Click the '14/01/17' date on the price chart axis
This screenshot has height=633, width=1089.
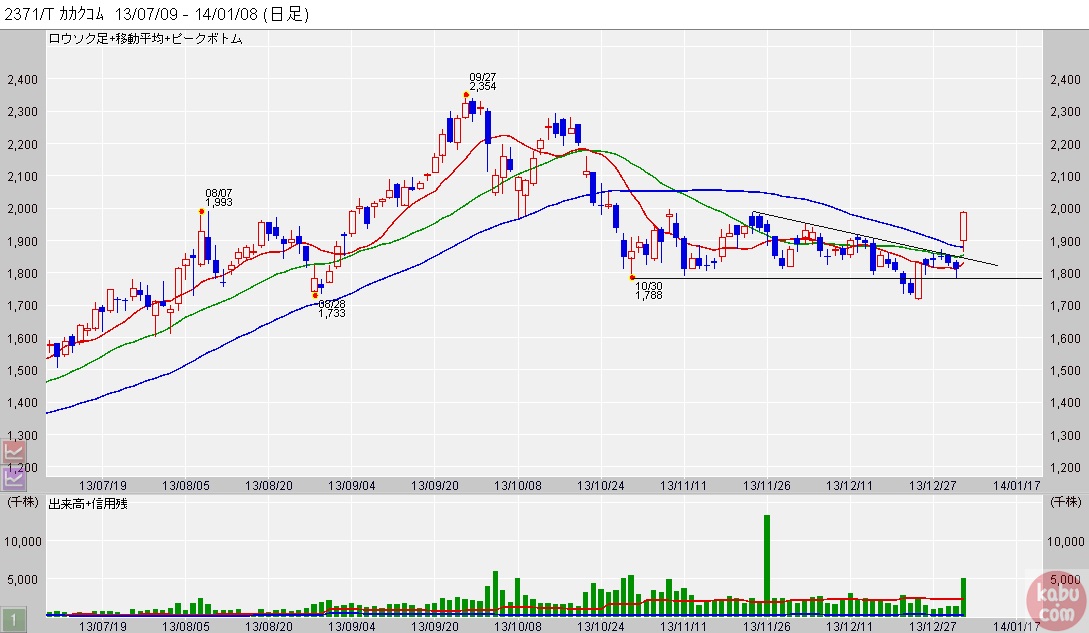coord(1017,485)
